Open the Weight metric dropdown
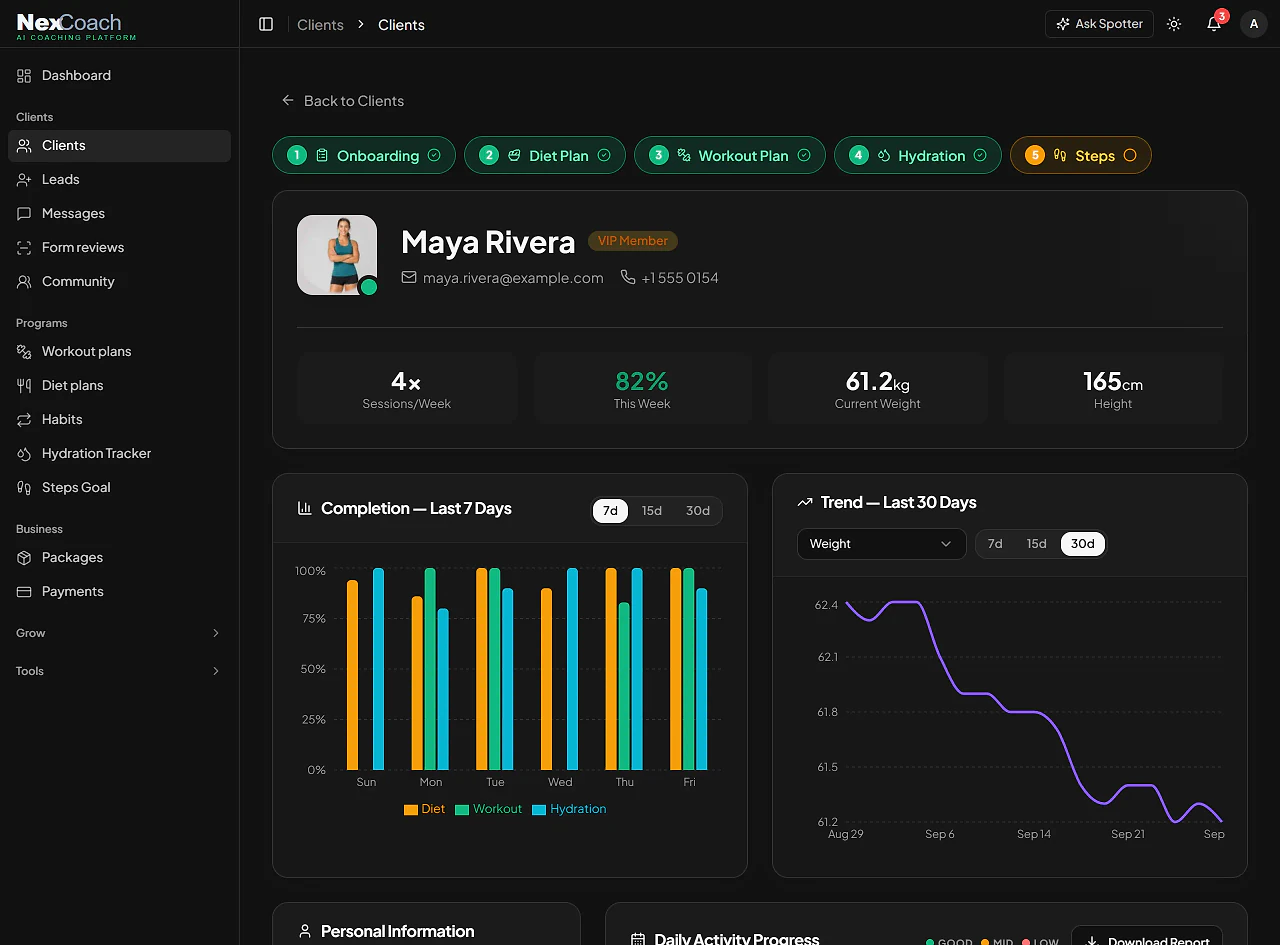This screenshot has height=945, width=1280. pyautogui.click(x=882, y=544)
